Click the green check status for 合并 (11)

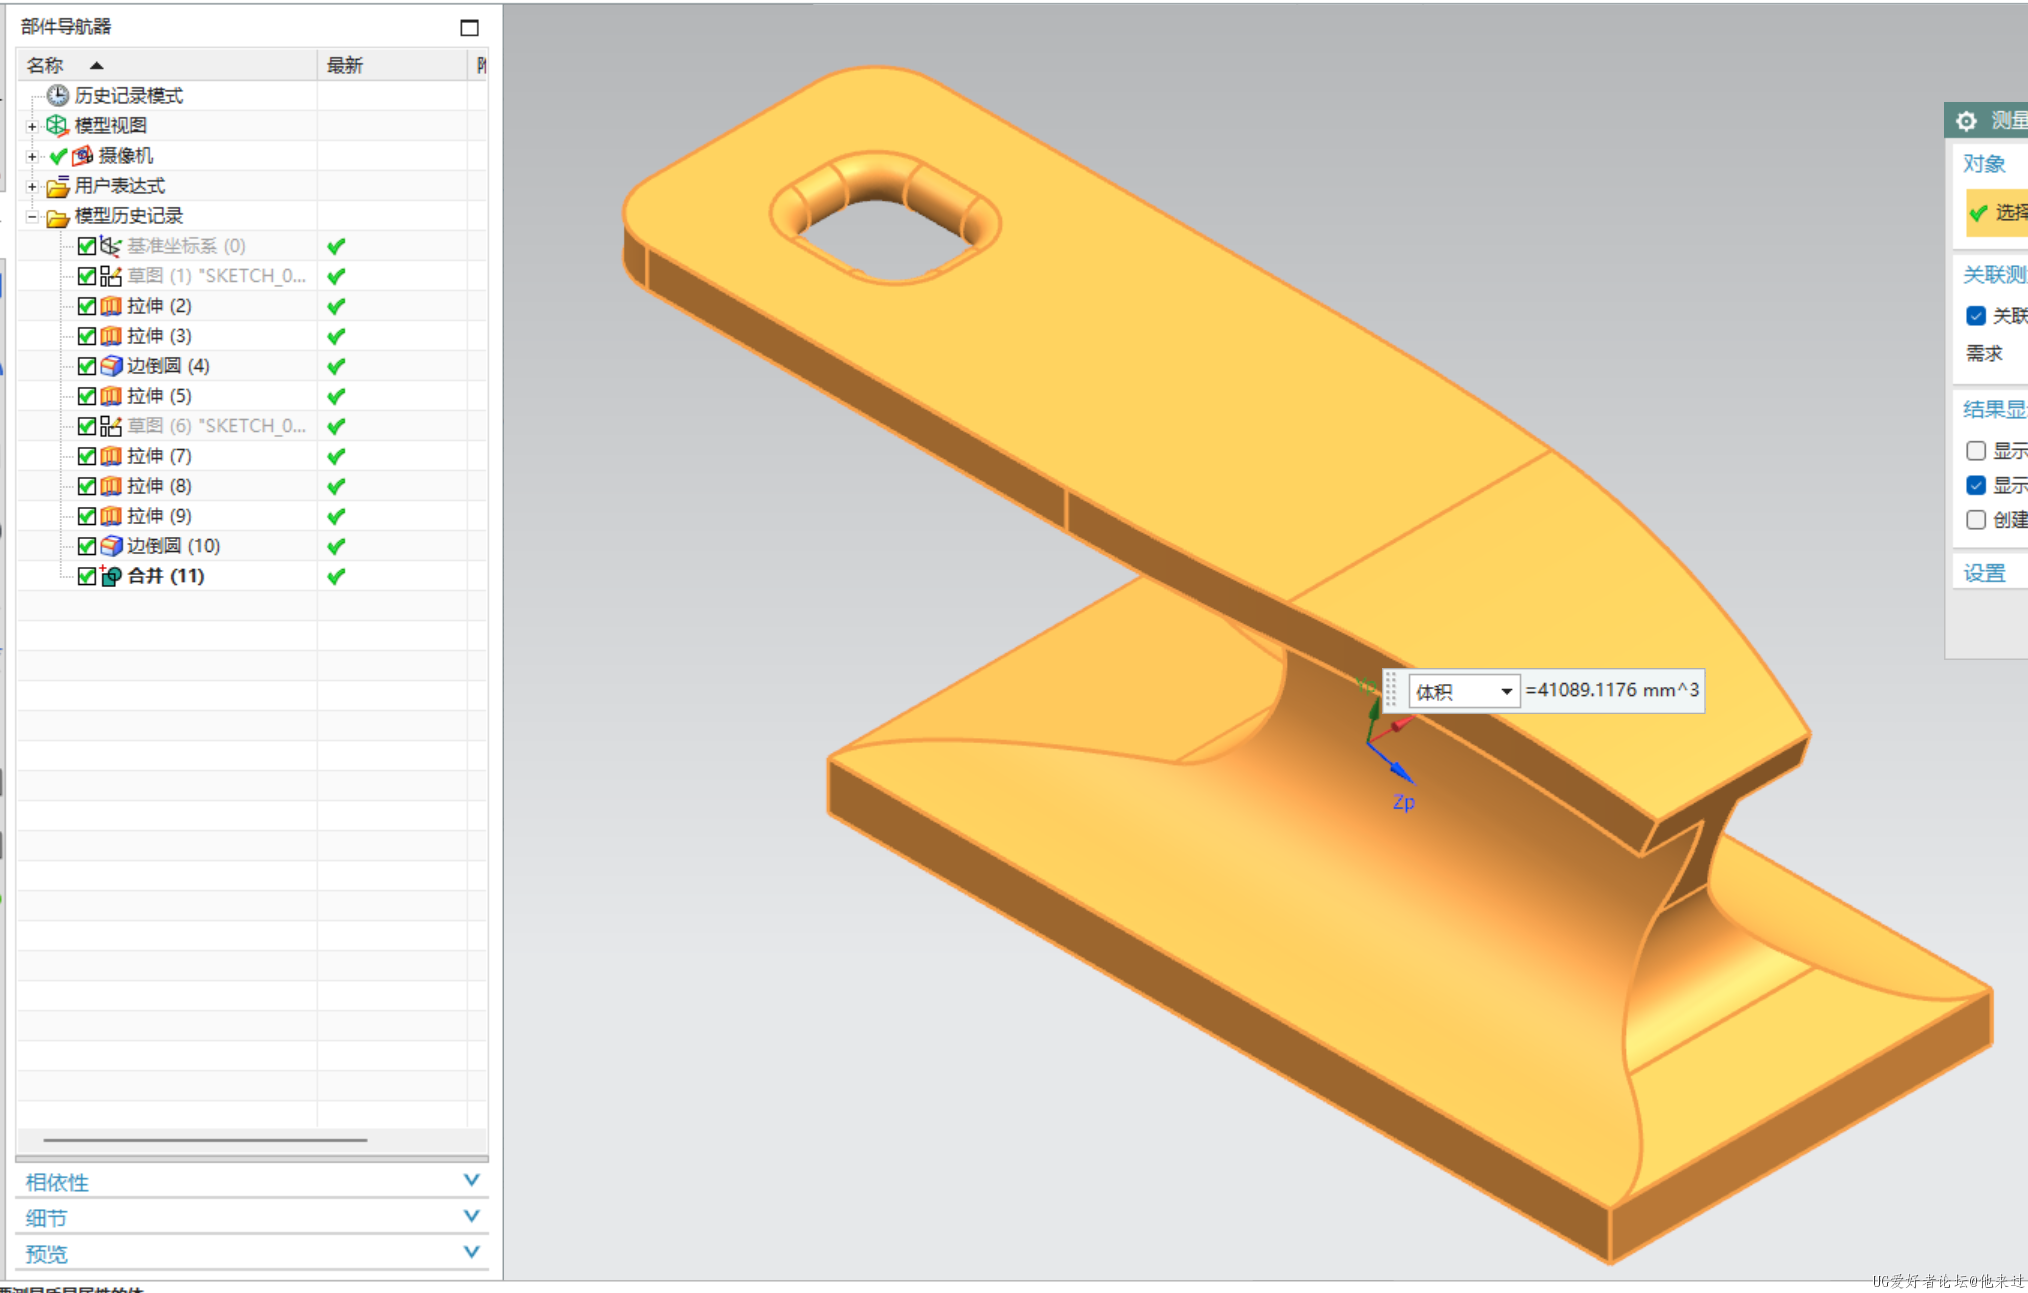(x=336, y=576)
